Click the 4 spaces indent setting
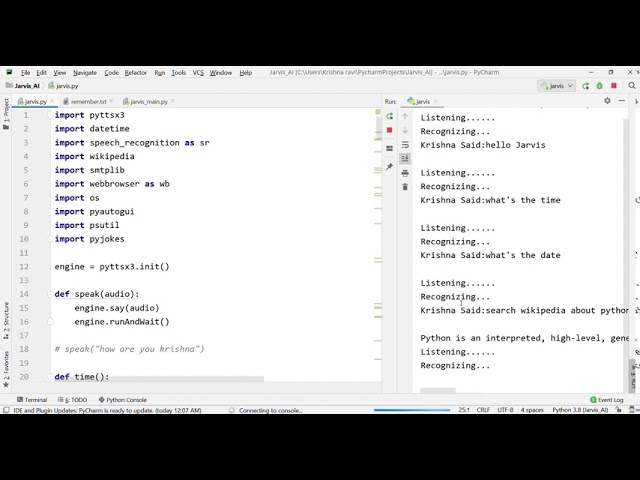The height and width of the screenshot is (480, 640). pos(532,410)
